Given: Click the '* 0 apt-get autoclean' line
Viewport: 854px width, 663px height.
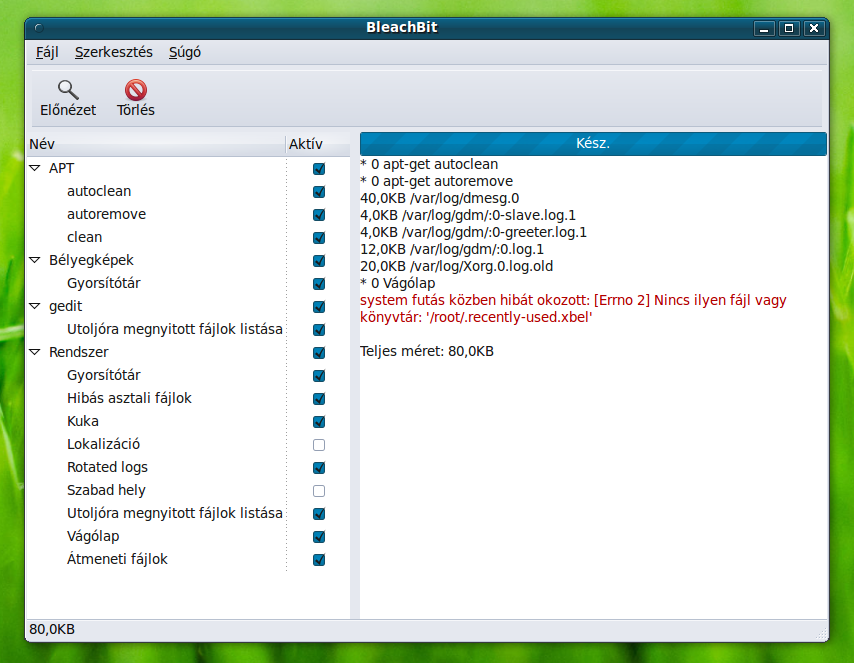Looking at the screenshot, I should tap(429, 164).
